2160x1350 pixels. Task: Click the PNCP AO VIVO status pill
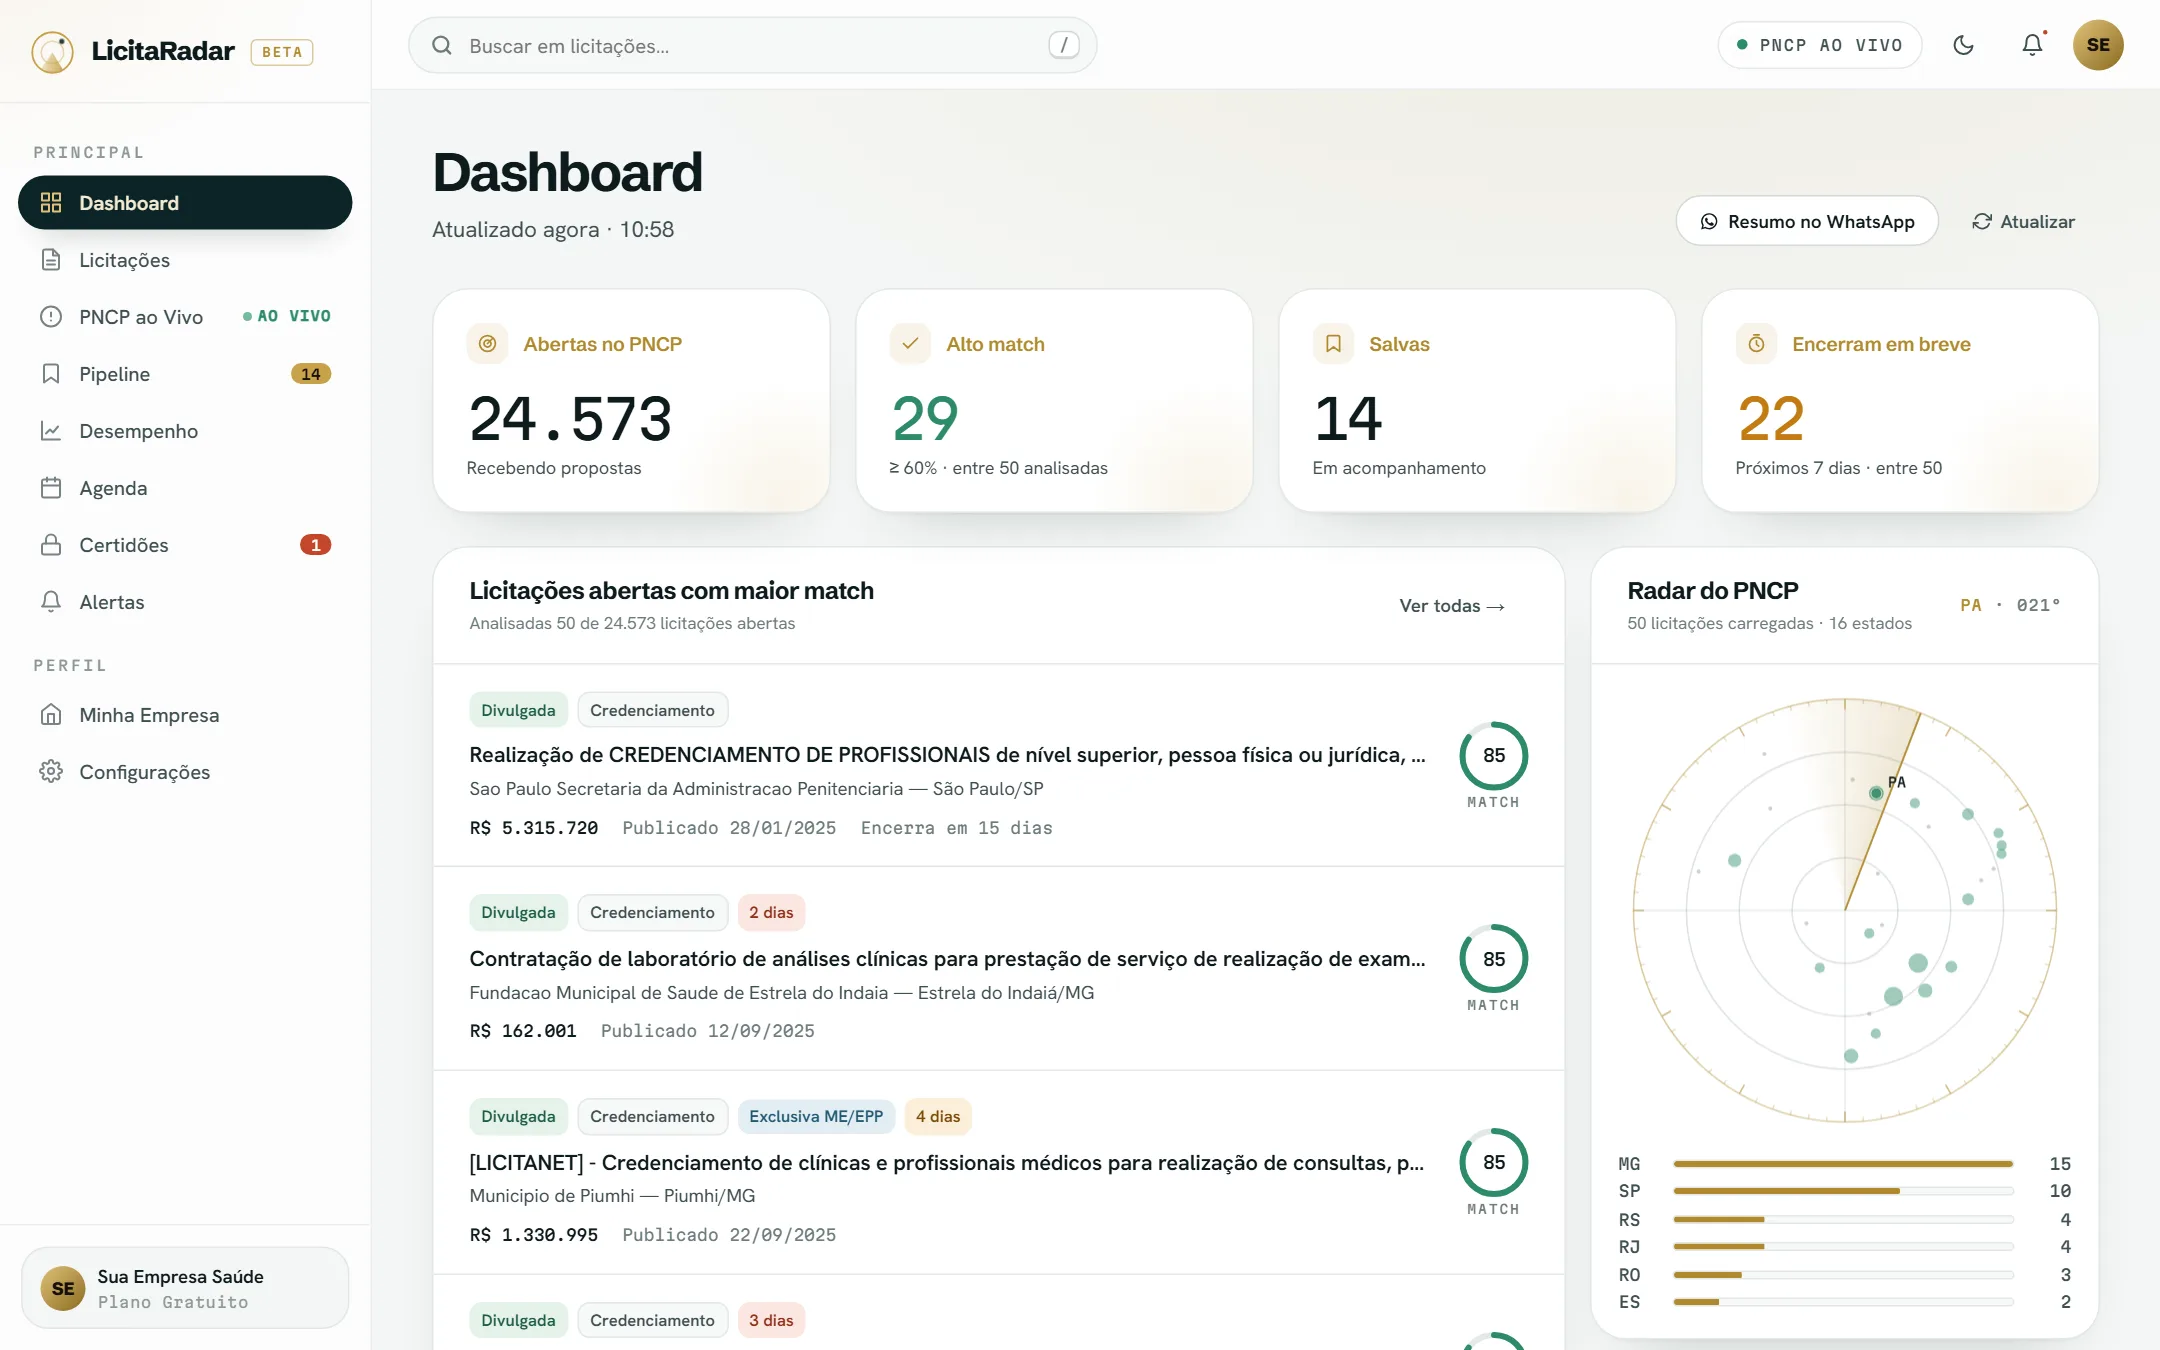pyautogui.click(x=1819, y=45)
